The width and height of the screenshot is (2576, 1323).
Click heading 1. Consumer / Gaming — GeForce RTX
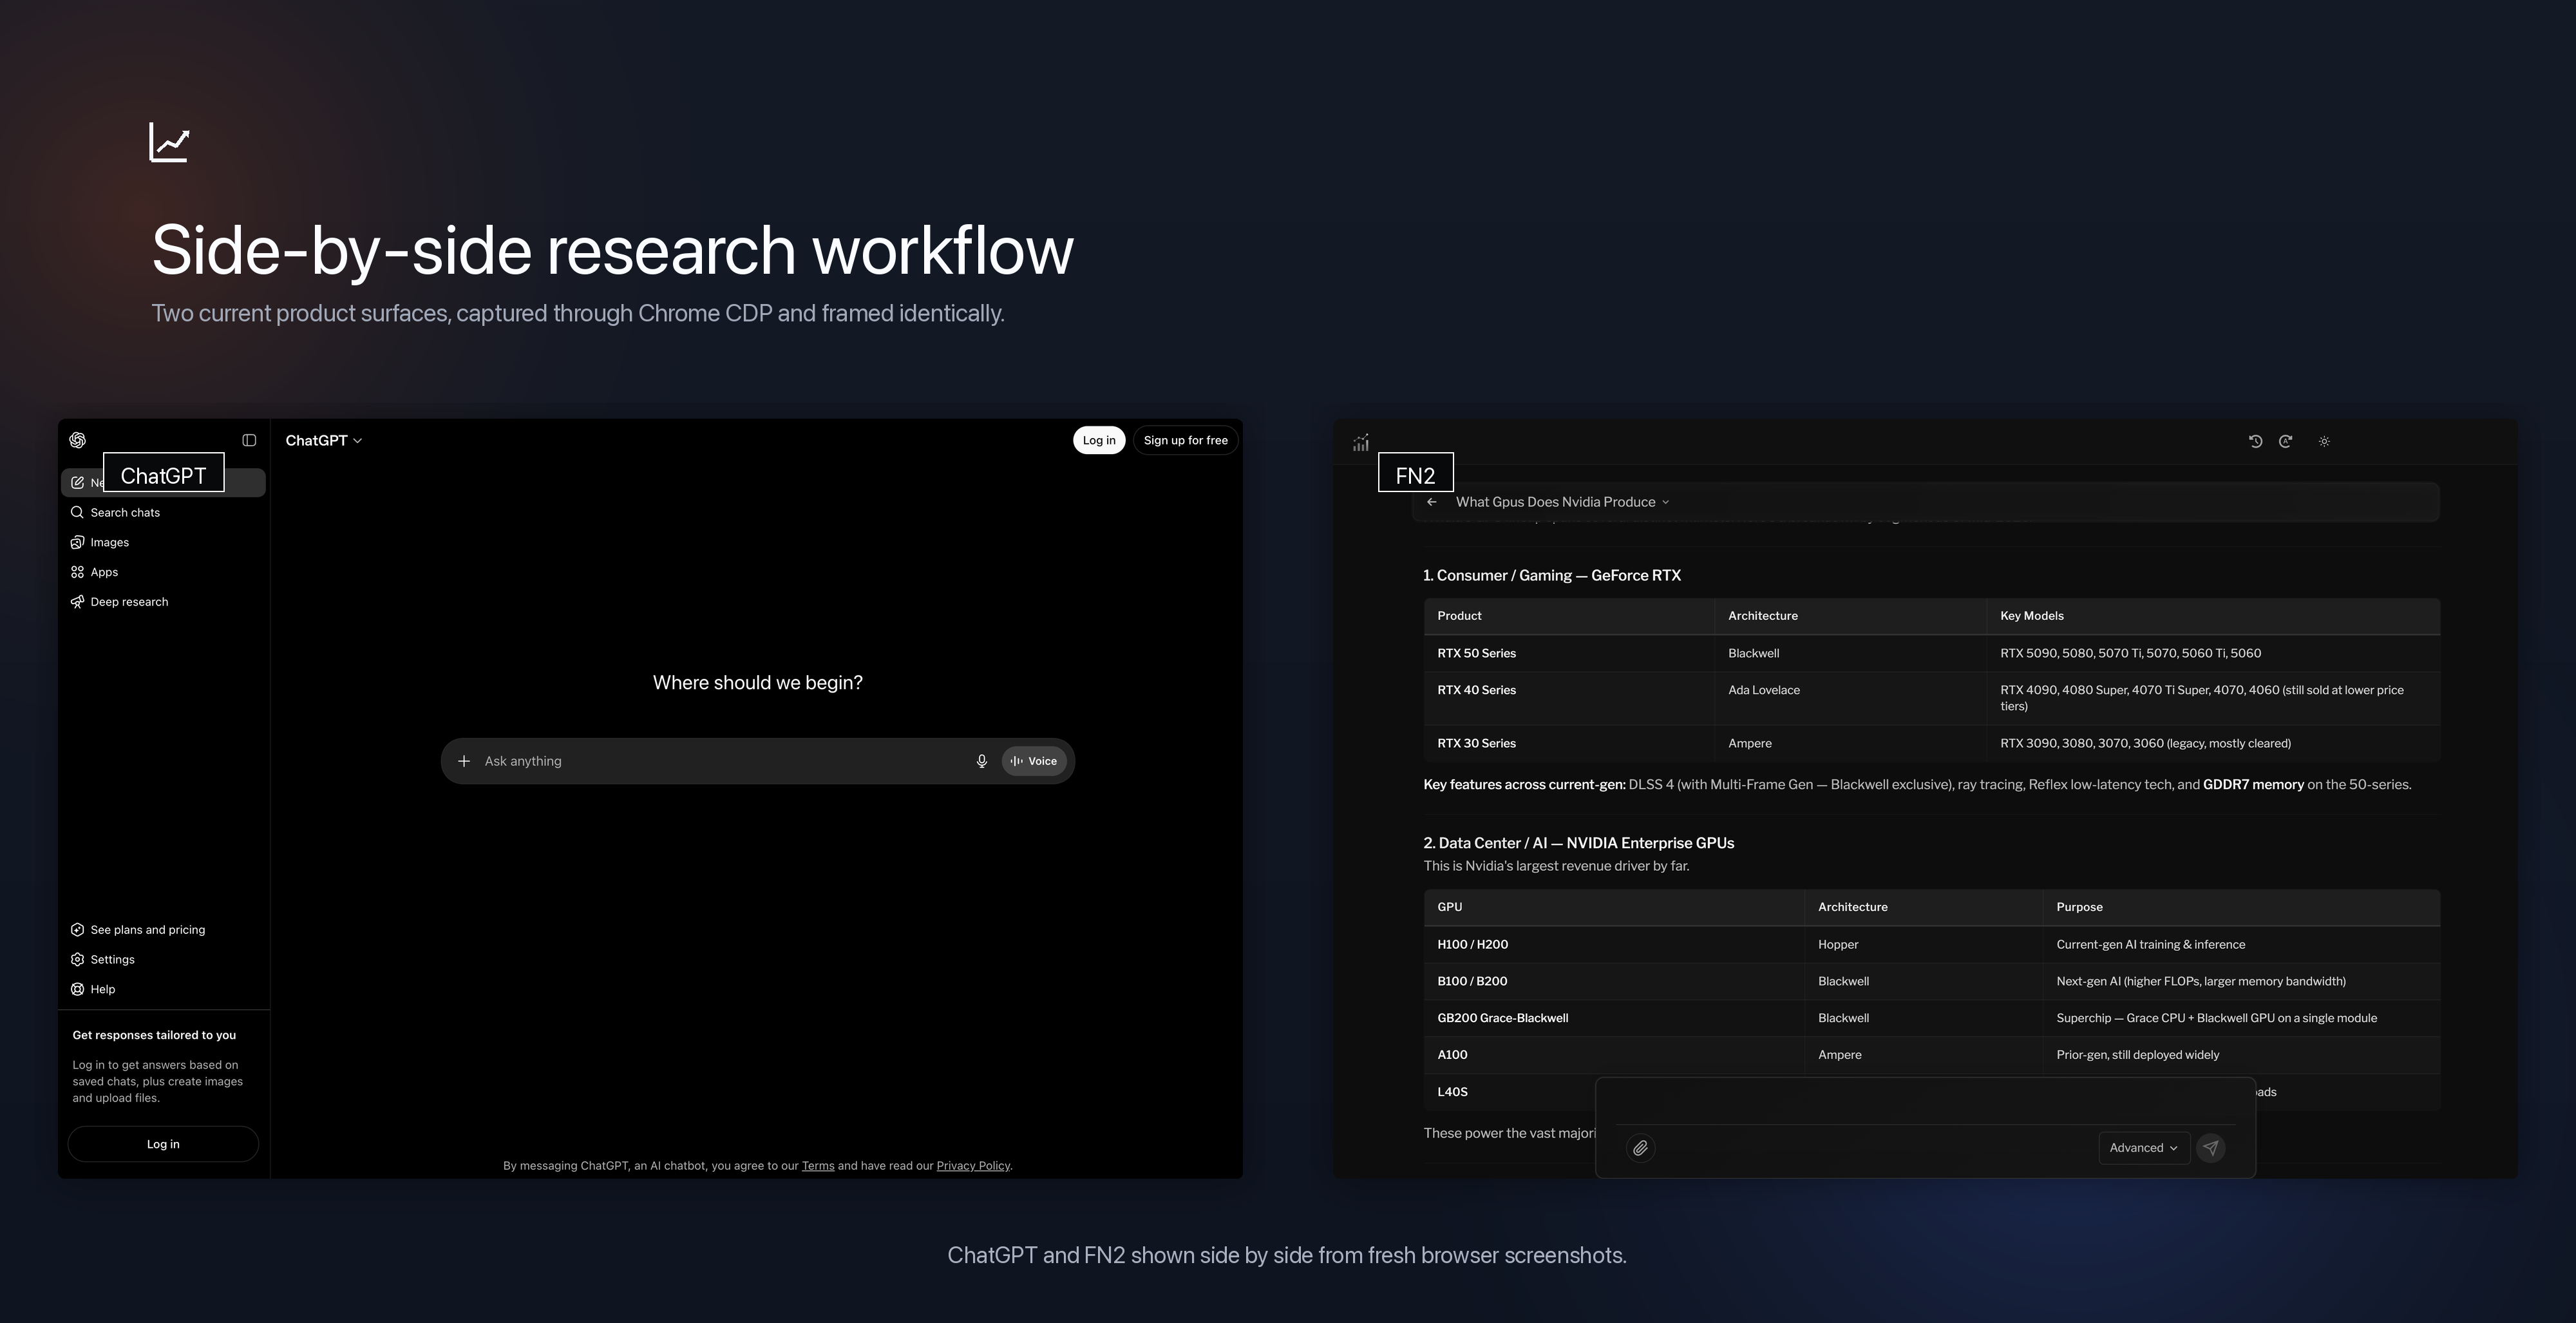click(x=1552, y=575)
